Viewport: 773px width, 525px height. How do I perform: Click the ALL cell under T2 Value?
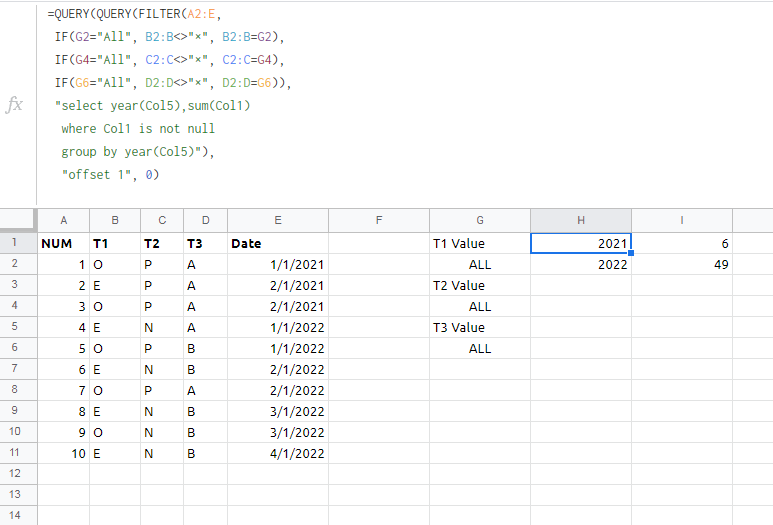click(480, 306)
